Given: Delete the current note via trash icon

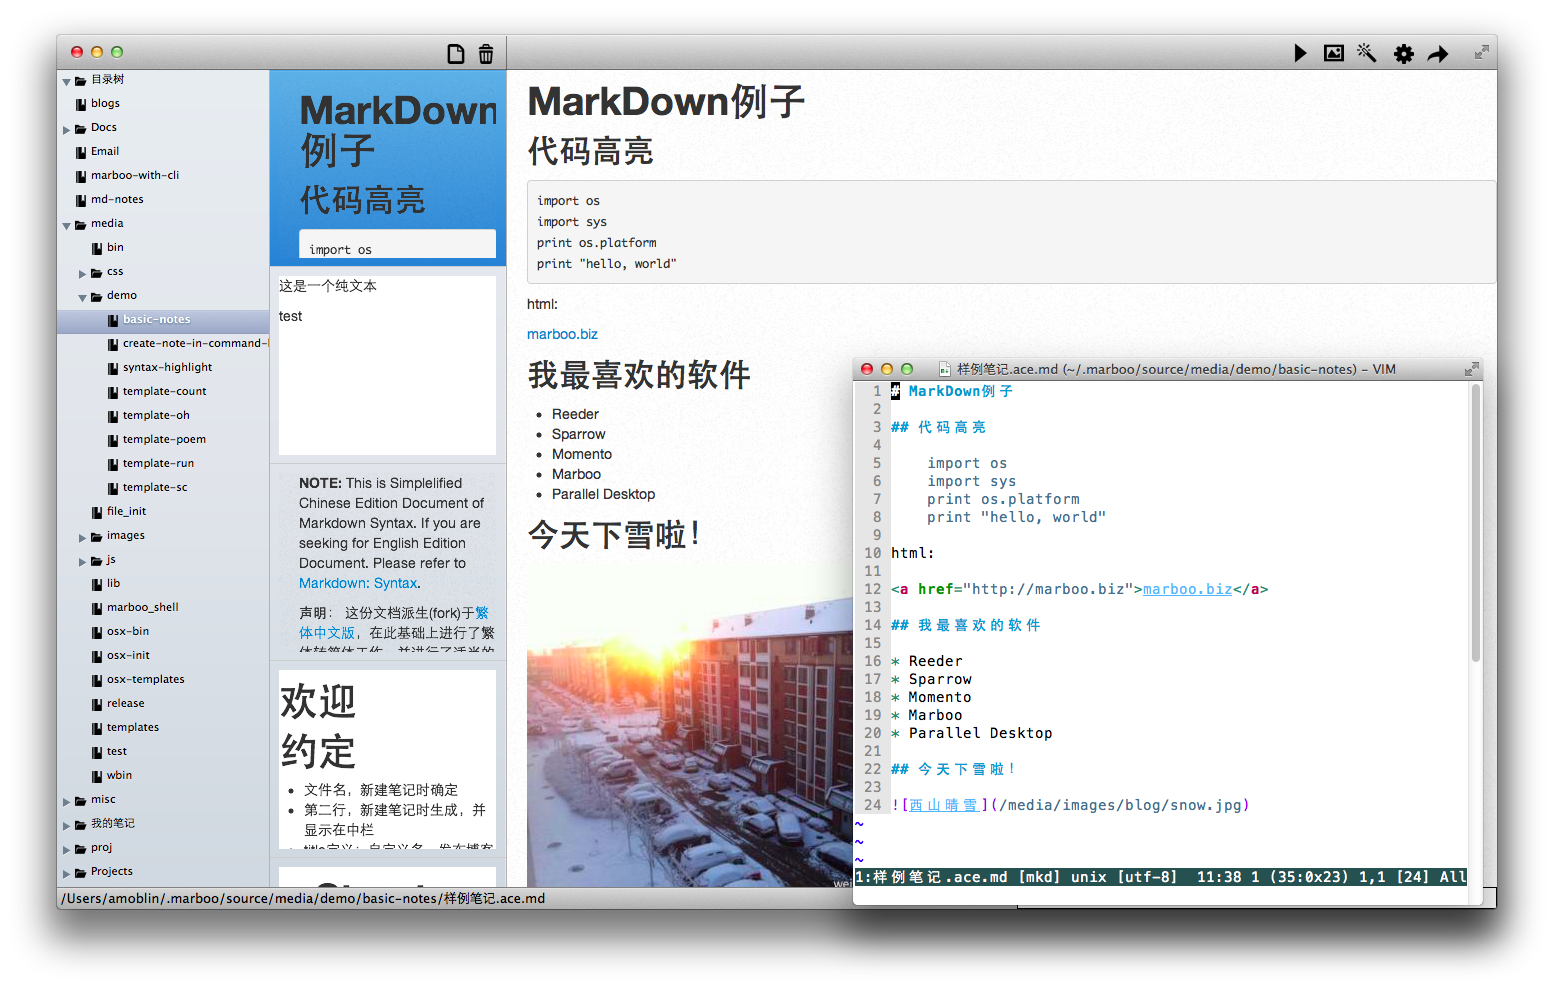Looking at the screenshot, I should coord(487,53).
